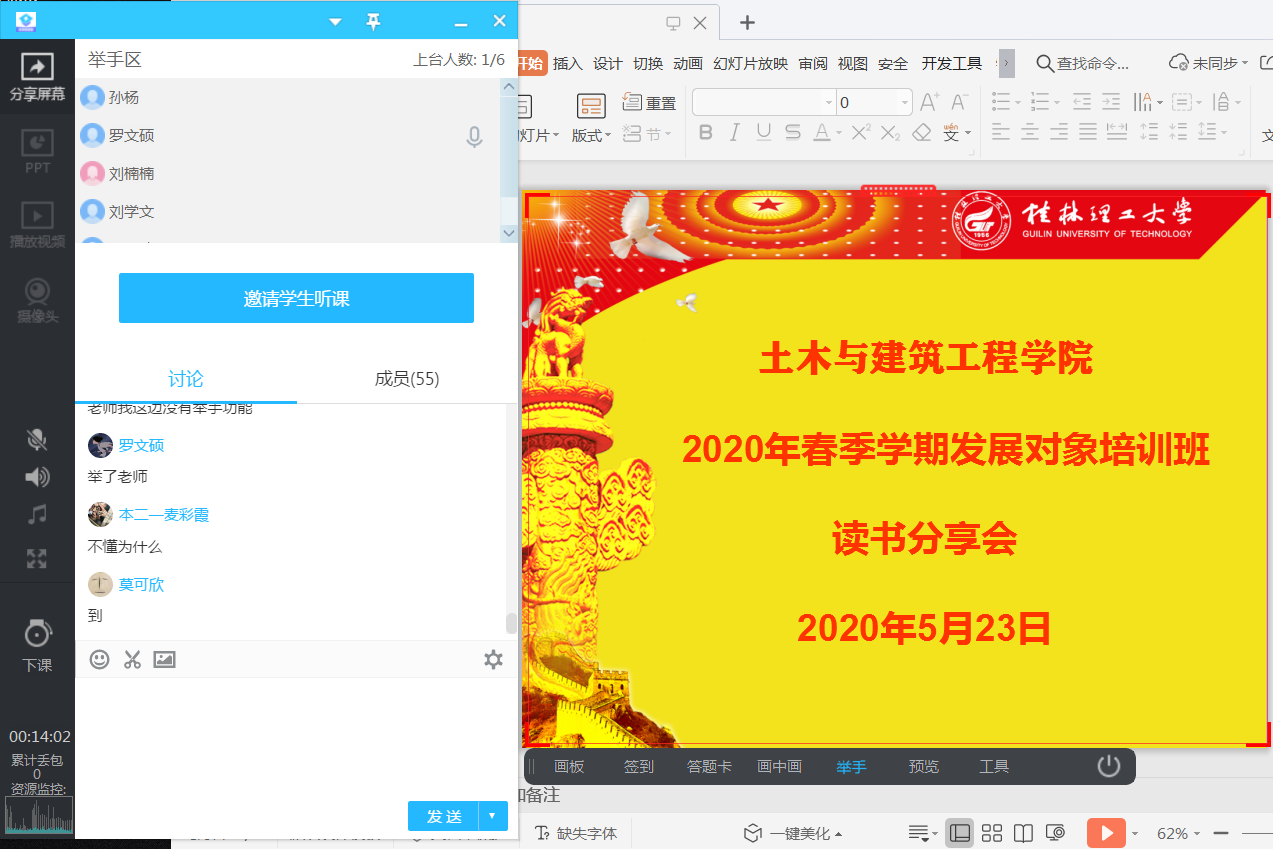Click the background music note icon

tap(37, 515)
